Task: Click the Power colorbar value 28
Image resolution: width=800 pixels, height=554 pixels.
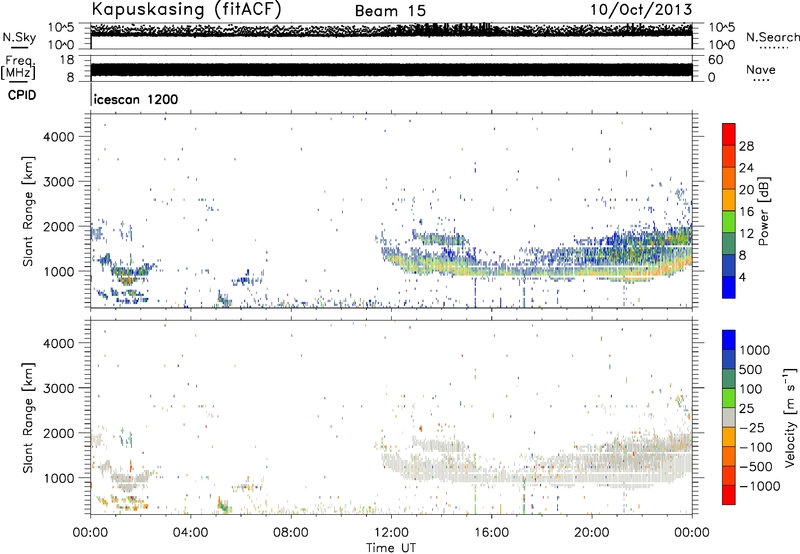Action: pos(746,146)
